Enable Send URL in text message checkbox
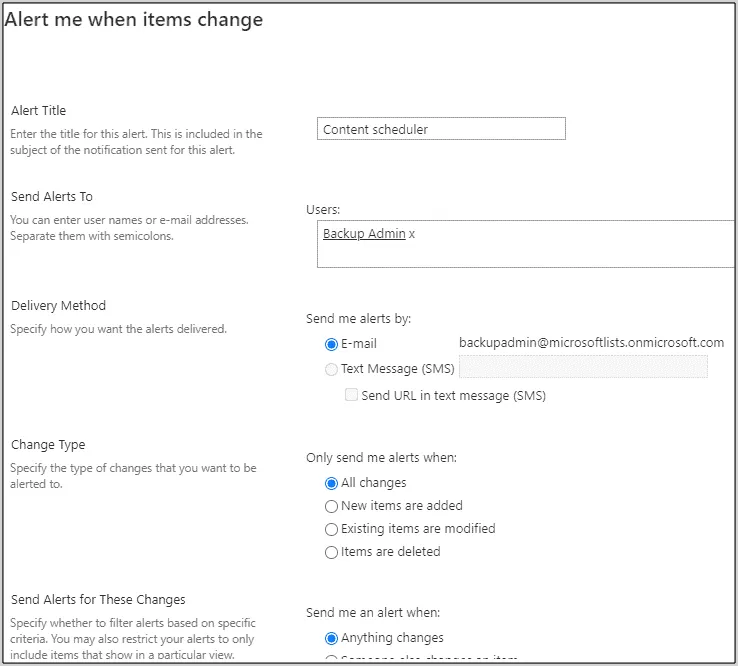Screen dimensions: 738x666 (351, 395)
